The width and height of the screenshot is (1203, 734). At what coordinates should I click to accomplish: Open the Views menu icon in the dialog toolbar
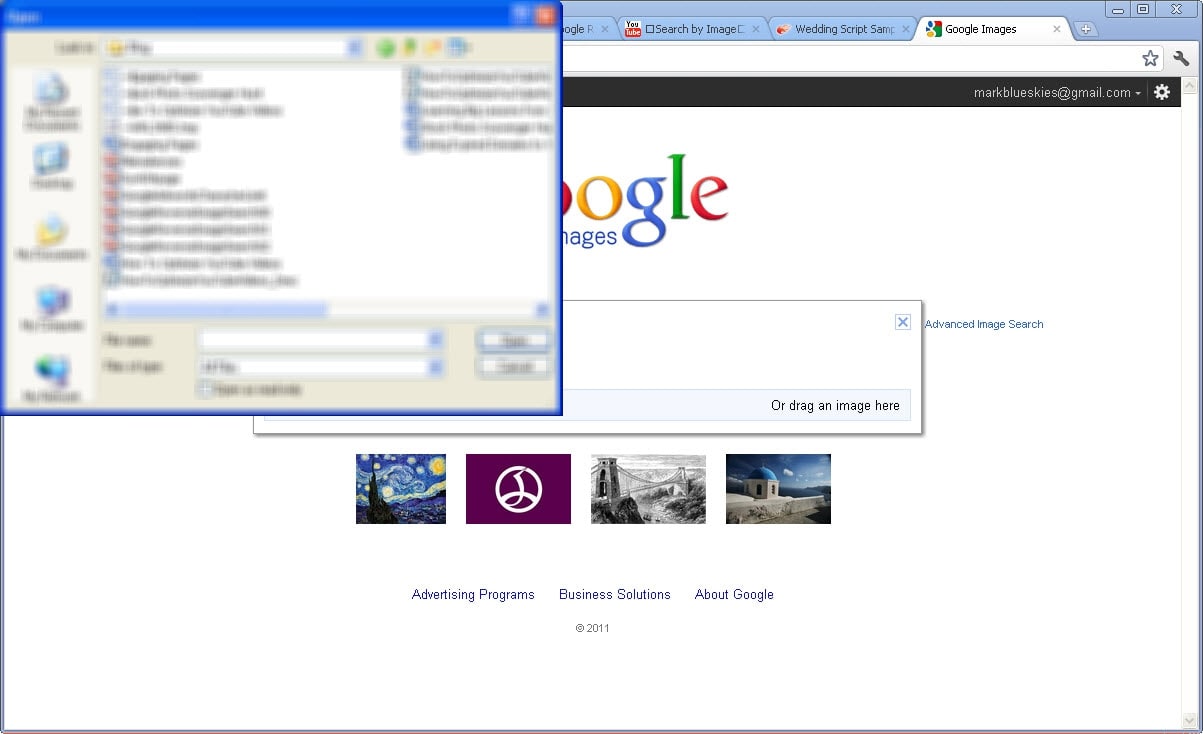coord(456,47)
